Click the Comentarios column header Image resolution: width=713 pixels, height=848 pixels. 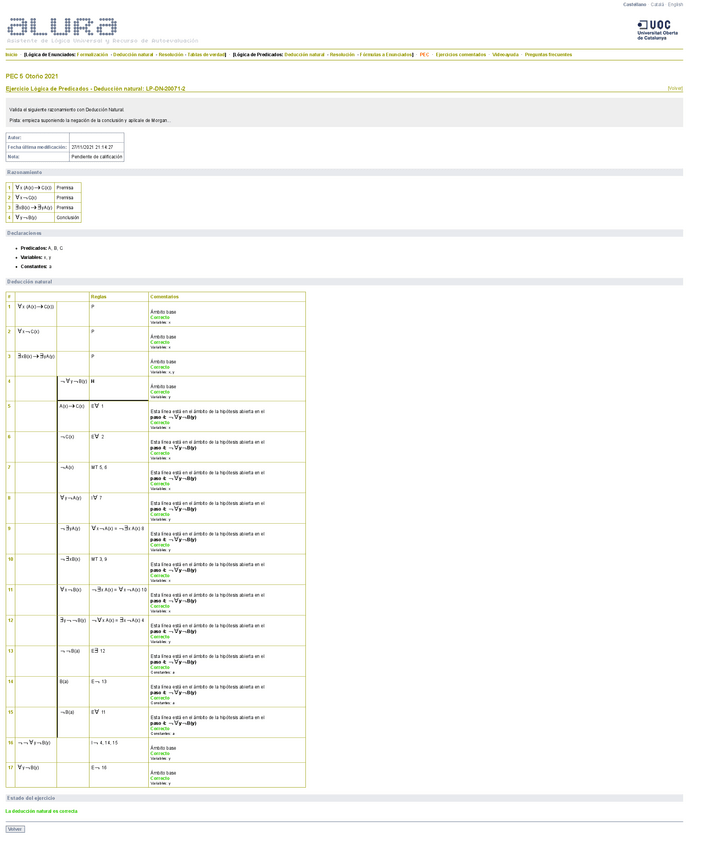(x=164, y=297)
